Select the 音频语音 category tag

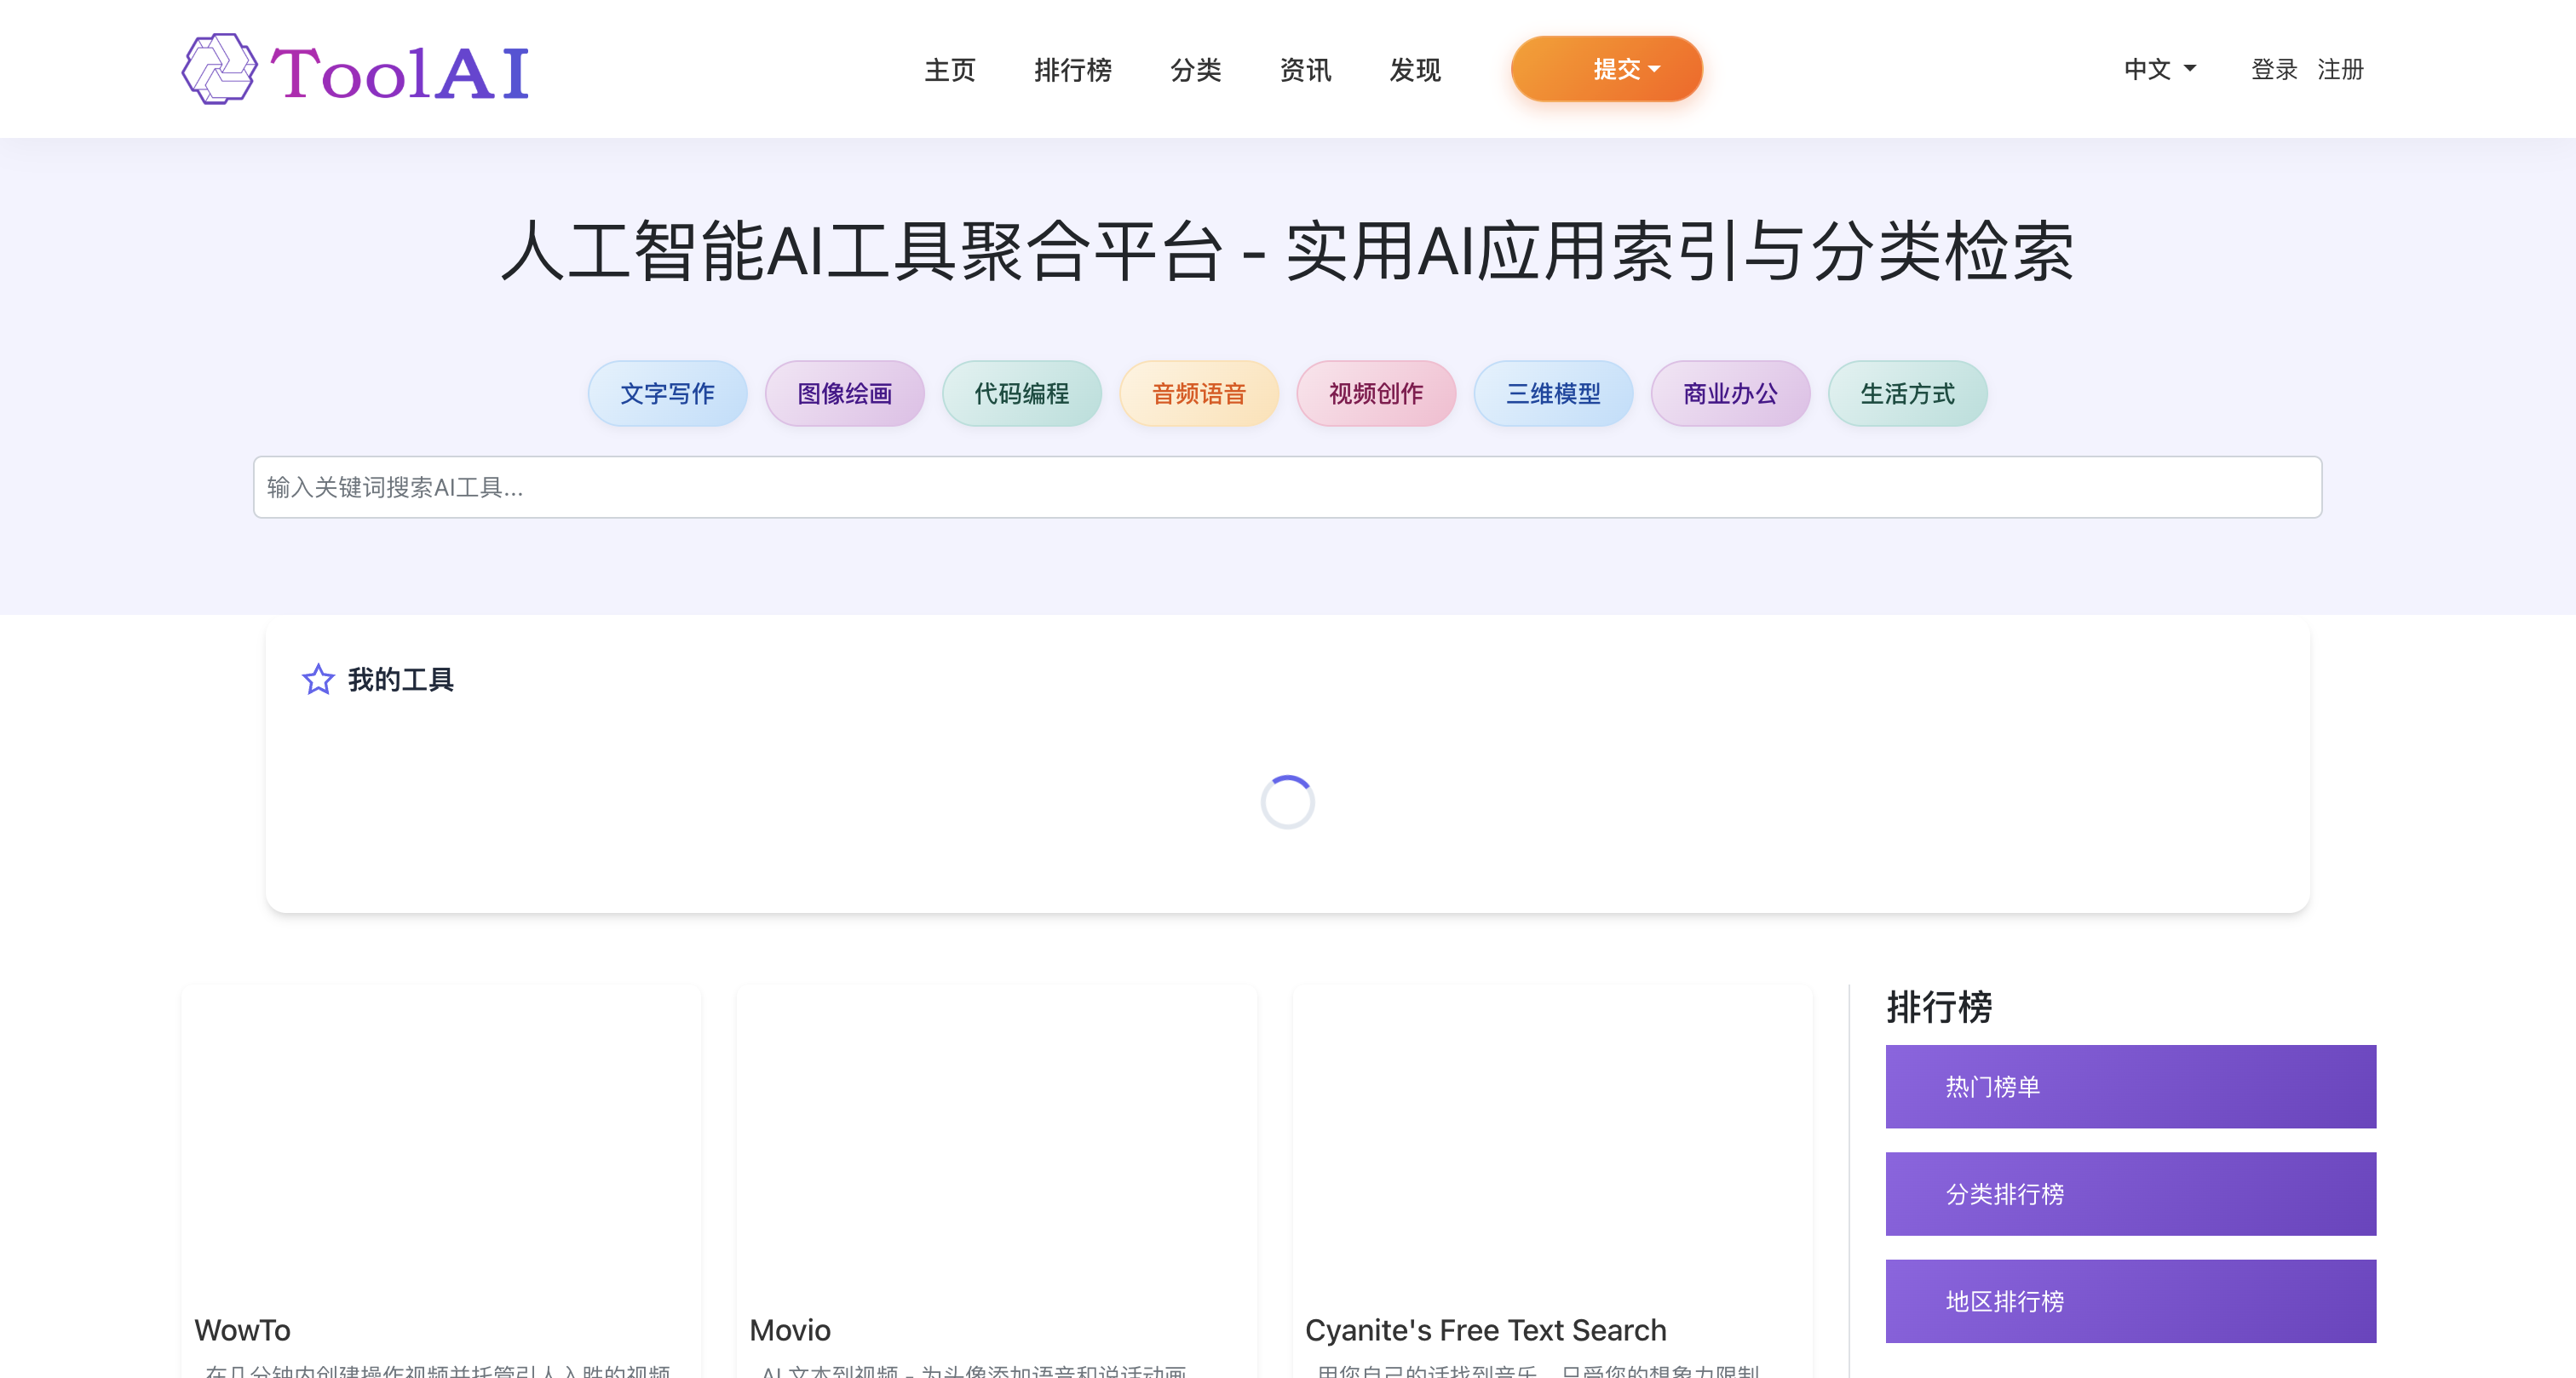(x=1198, y=393)
